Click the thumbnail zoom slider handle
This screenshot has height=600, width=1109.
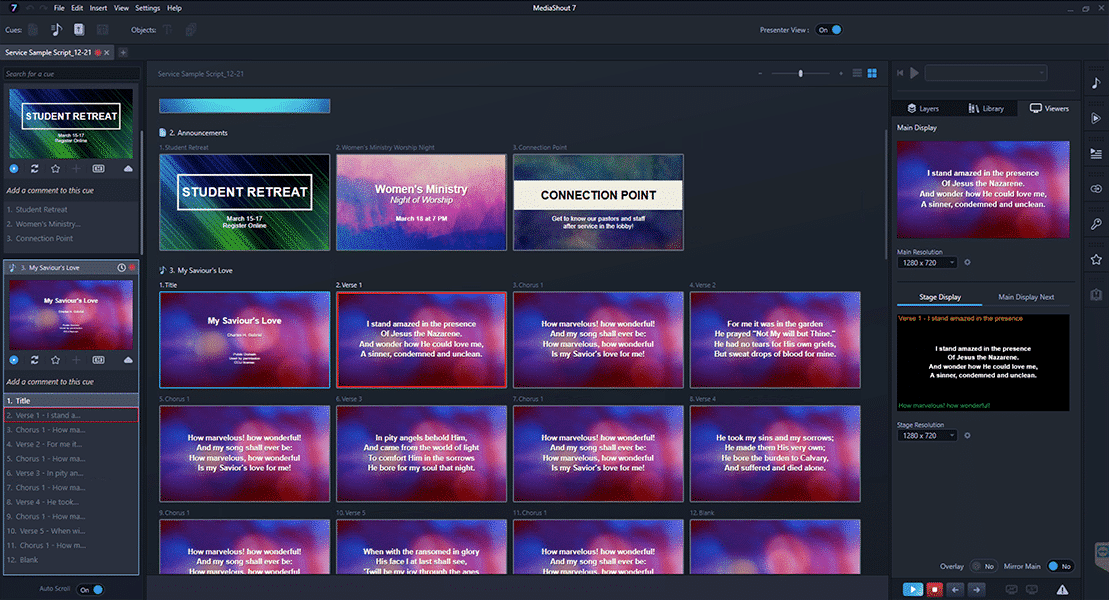click(799, 73)
